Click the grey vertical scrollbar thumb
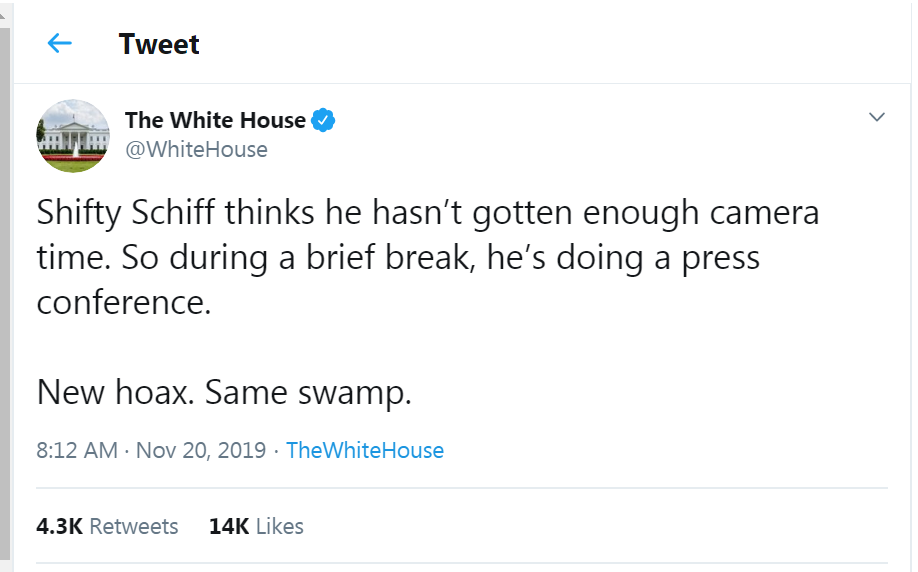The width and height of the screenshot is (918, 572). 5,290
